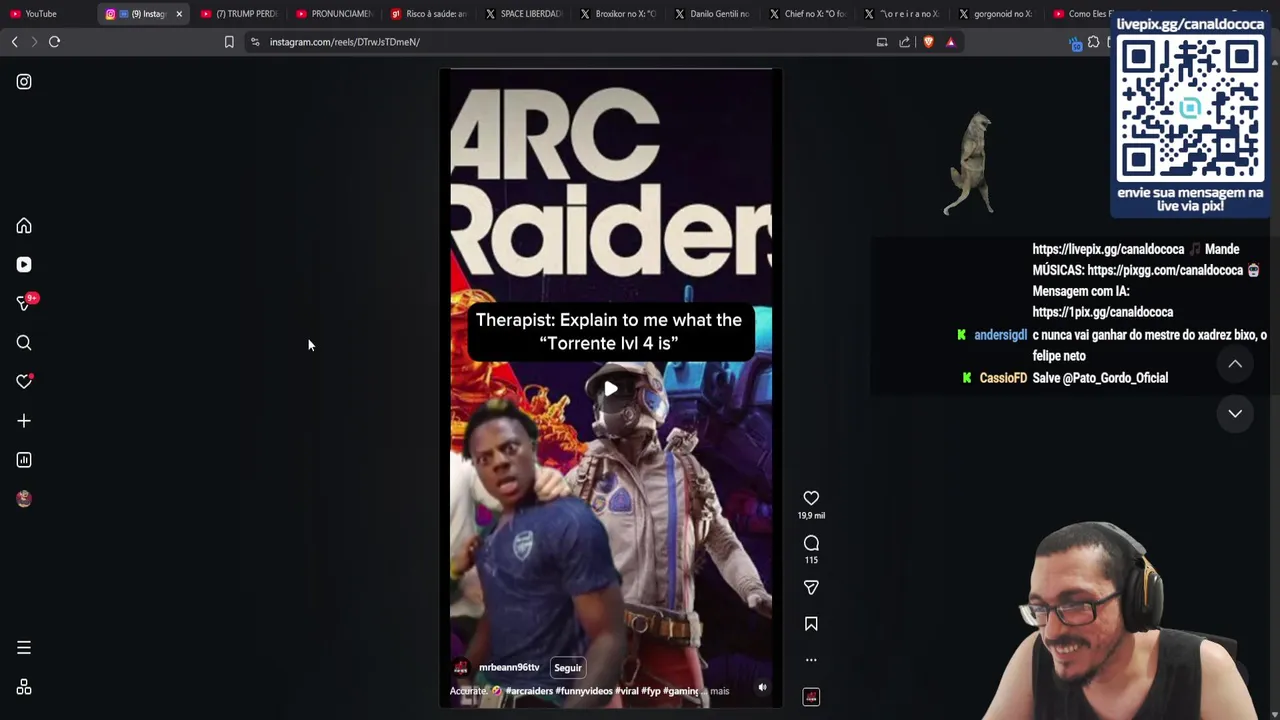Switch to TRUMP PERDE YouTube tab
The width and height of the screenshot is (1280, 720).
pos(238,14)
